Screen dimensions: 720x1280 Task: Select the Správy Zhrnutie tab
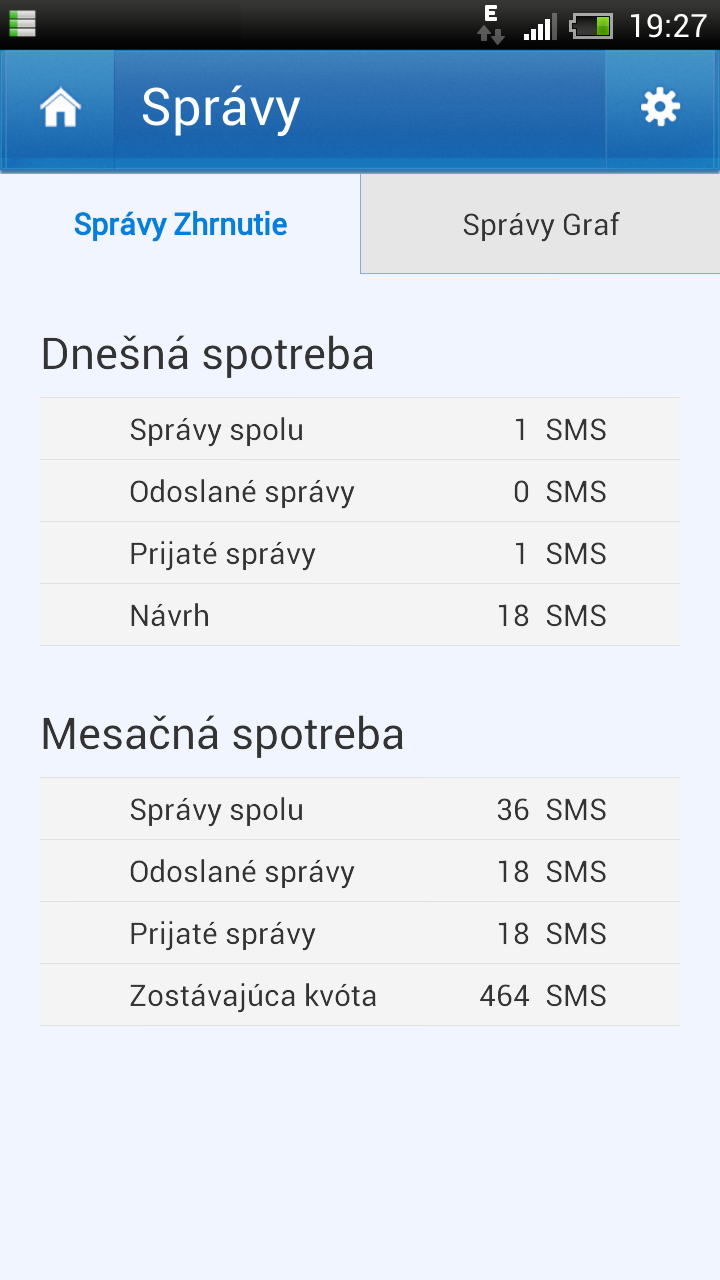[180, 224]
